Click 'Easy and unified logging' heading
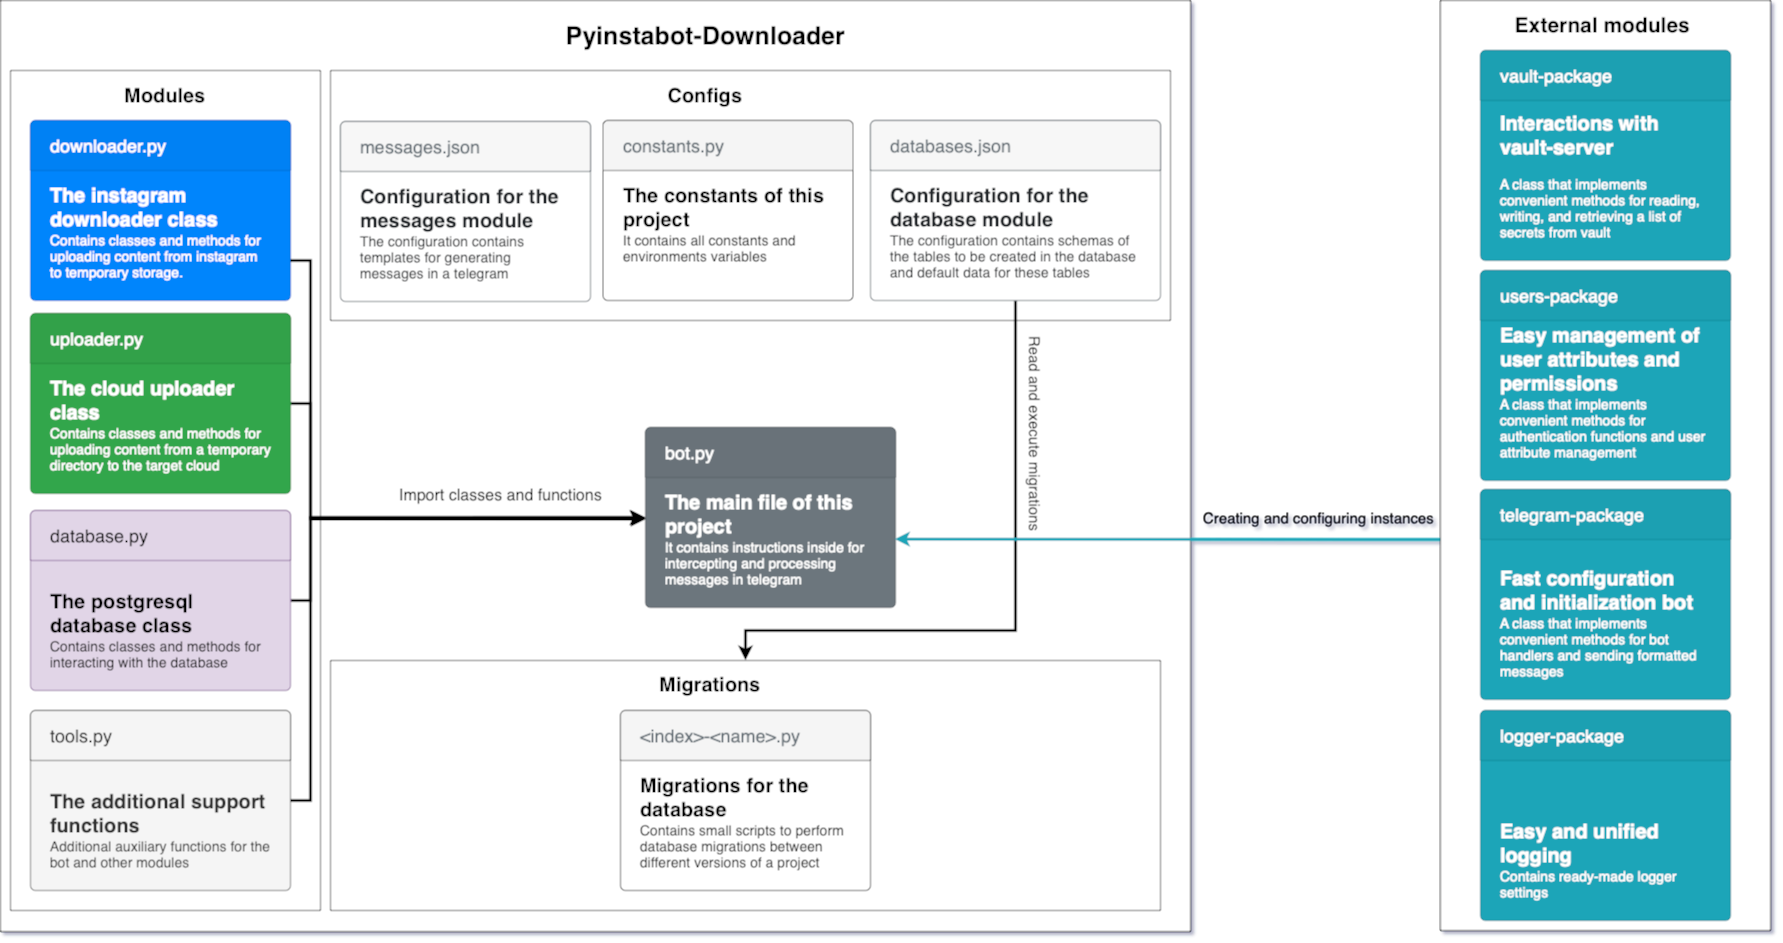Image resolution: width=1783 pixels, height=943 pixels. pos(1578,843)
